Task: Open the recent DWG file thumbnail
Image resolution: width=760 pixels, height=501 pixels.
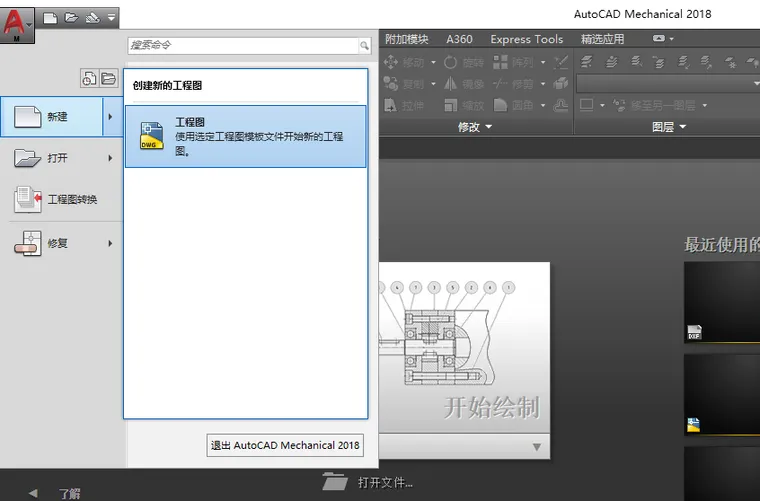Action: pos(722,395)
